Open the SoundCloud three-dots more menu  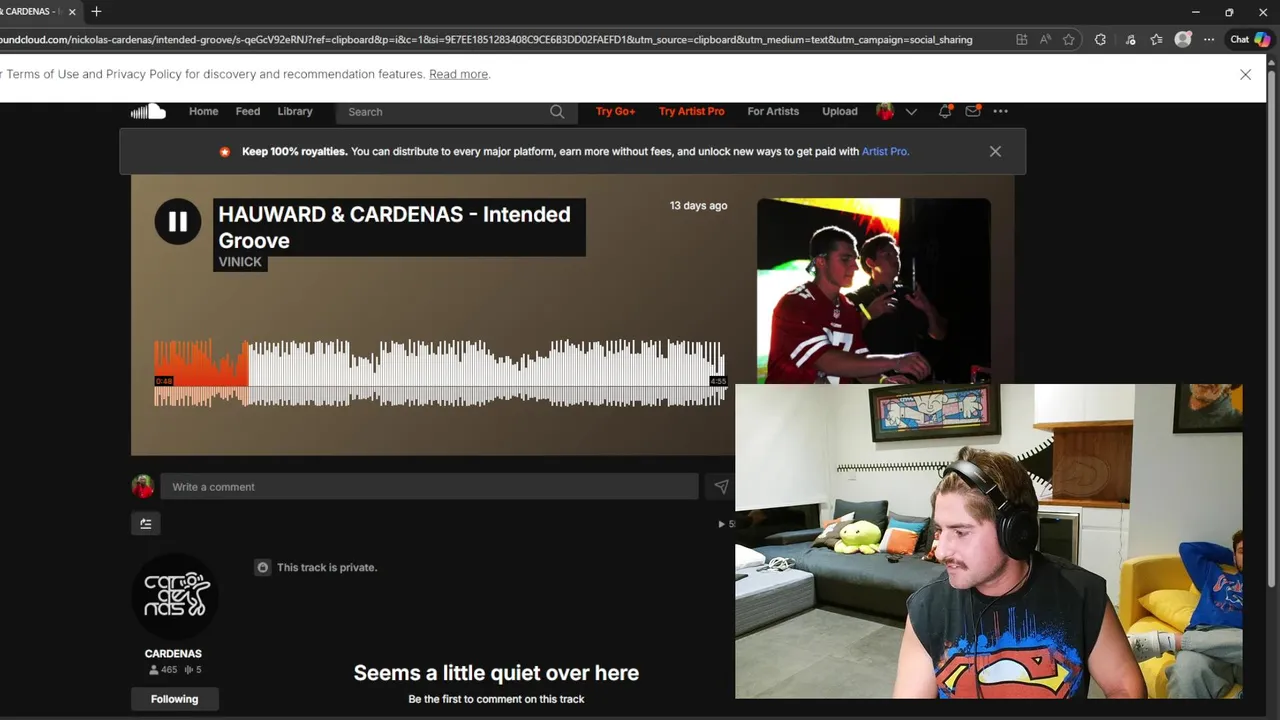click(1001, 111)
